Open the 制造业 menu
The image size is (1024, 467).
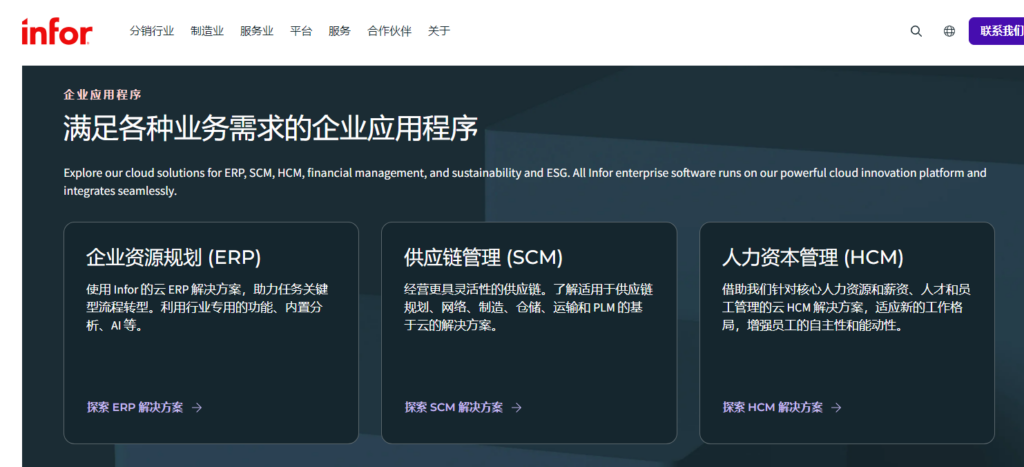pyautogui.click(x=207, y=31)
